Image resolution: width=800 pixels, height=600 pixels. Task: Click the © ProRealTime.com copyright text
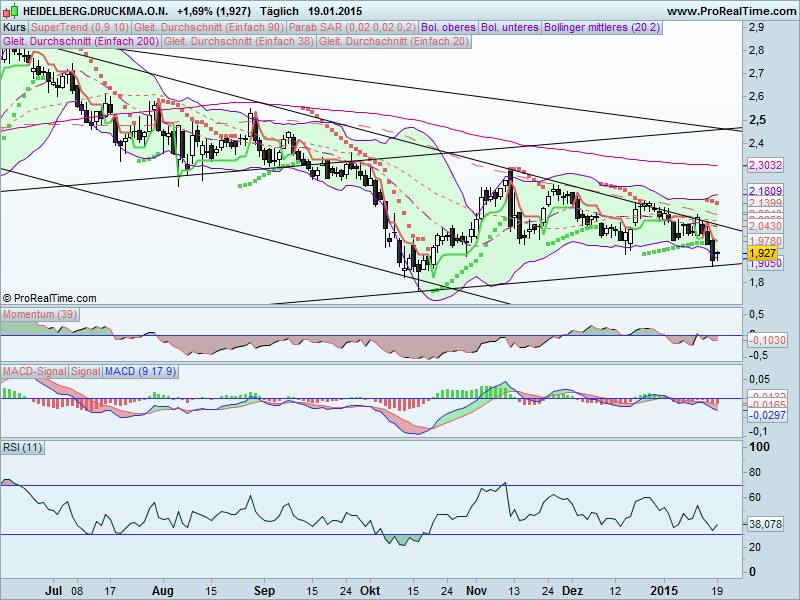[x=49, y=298]
